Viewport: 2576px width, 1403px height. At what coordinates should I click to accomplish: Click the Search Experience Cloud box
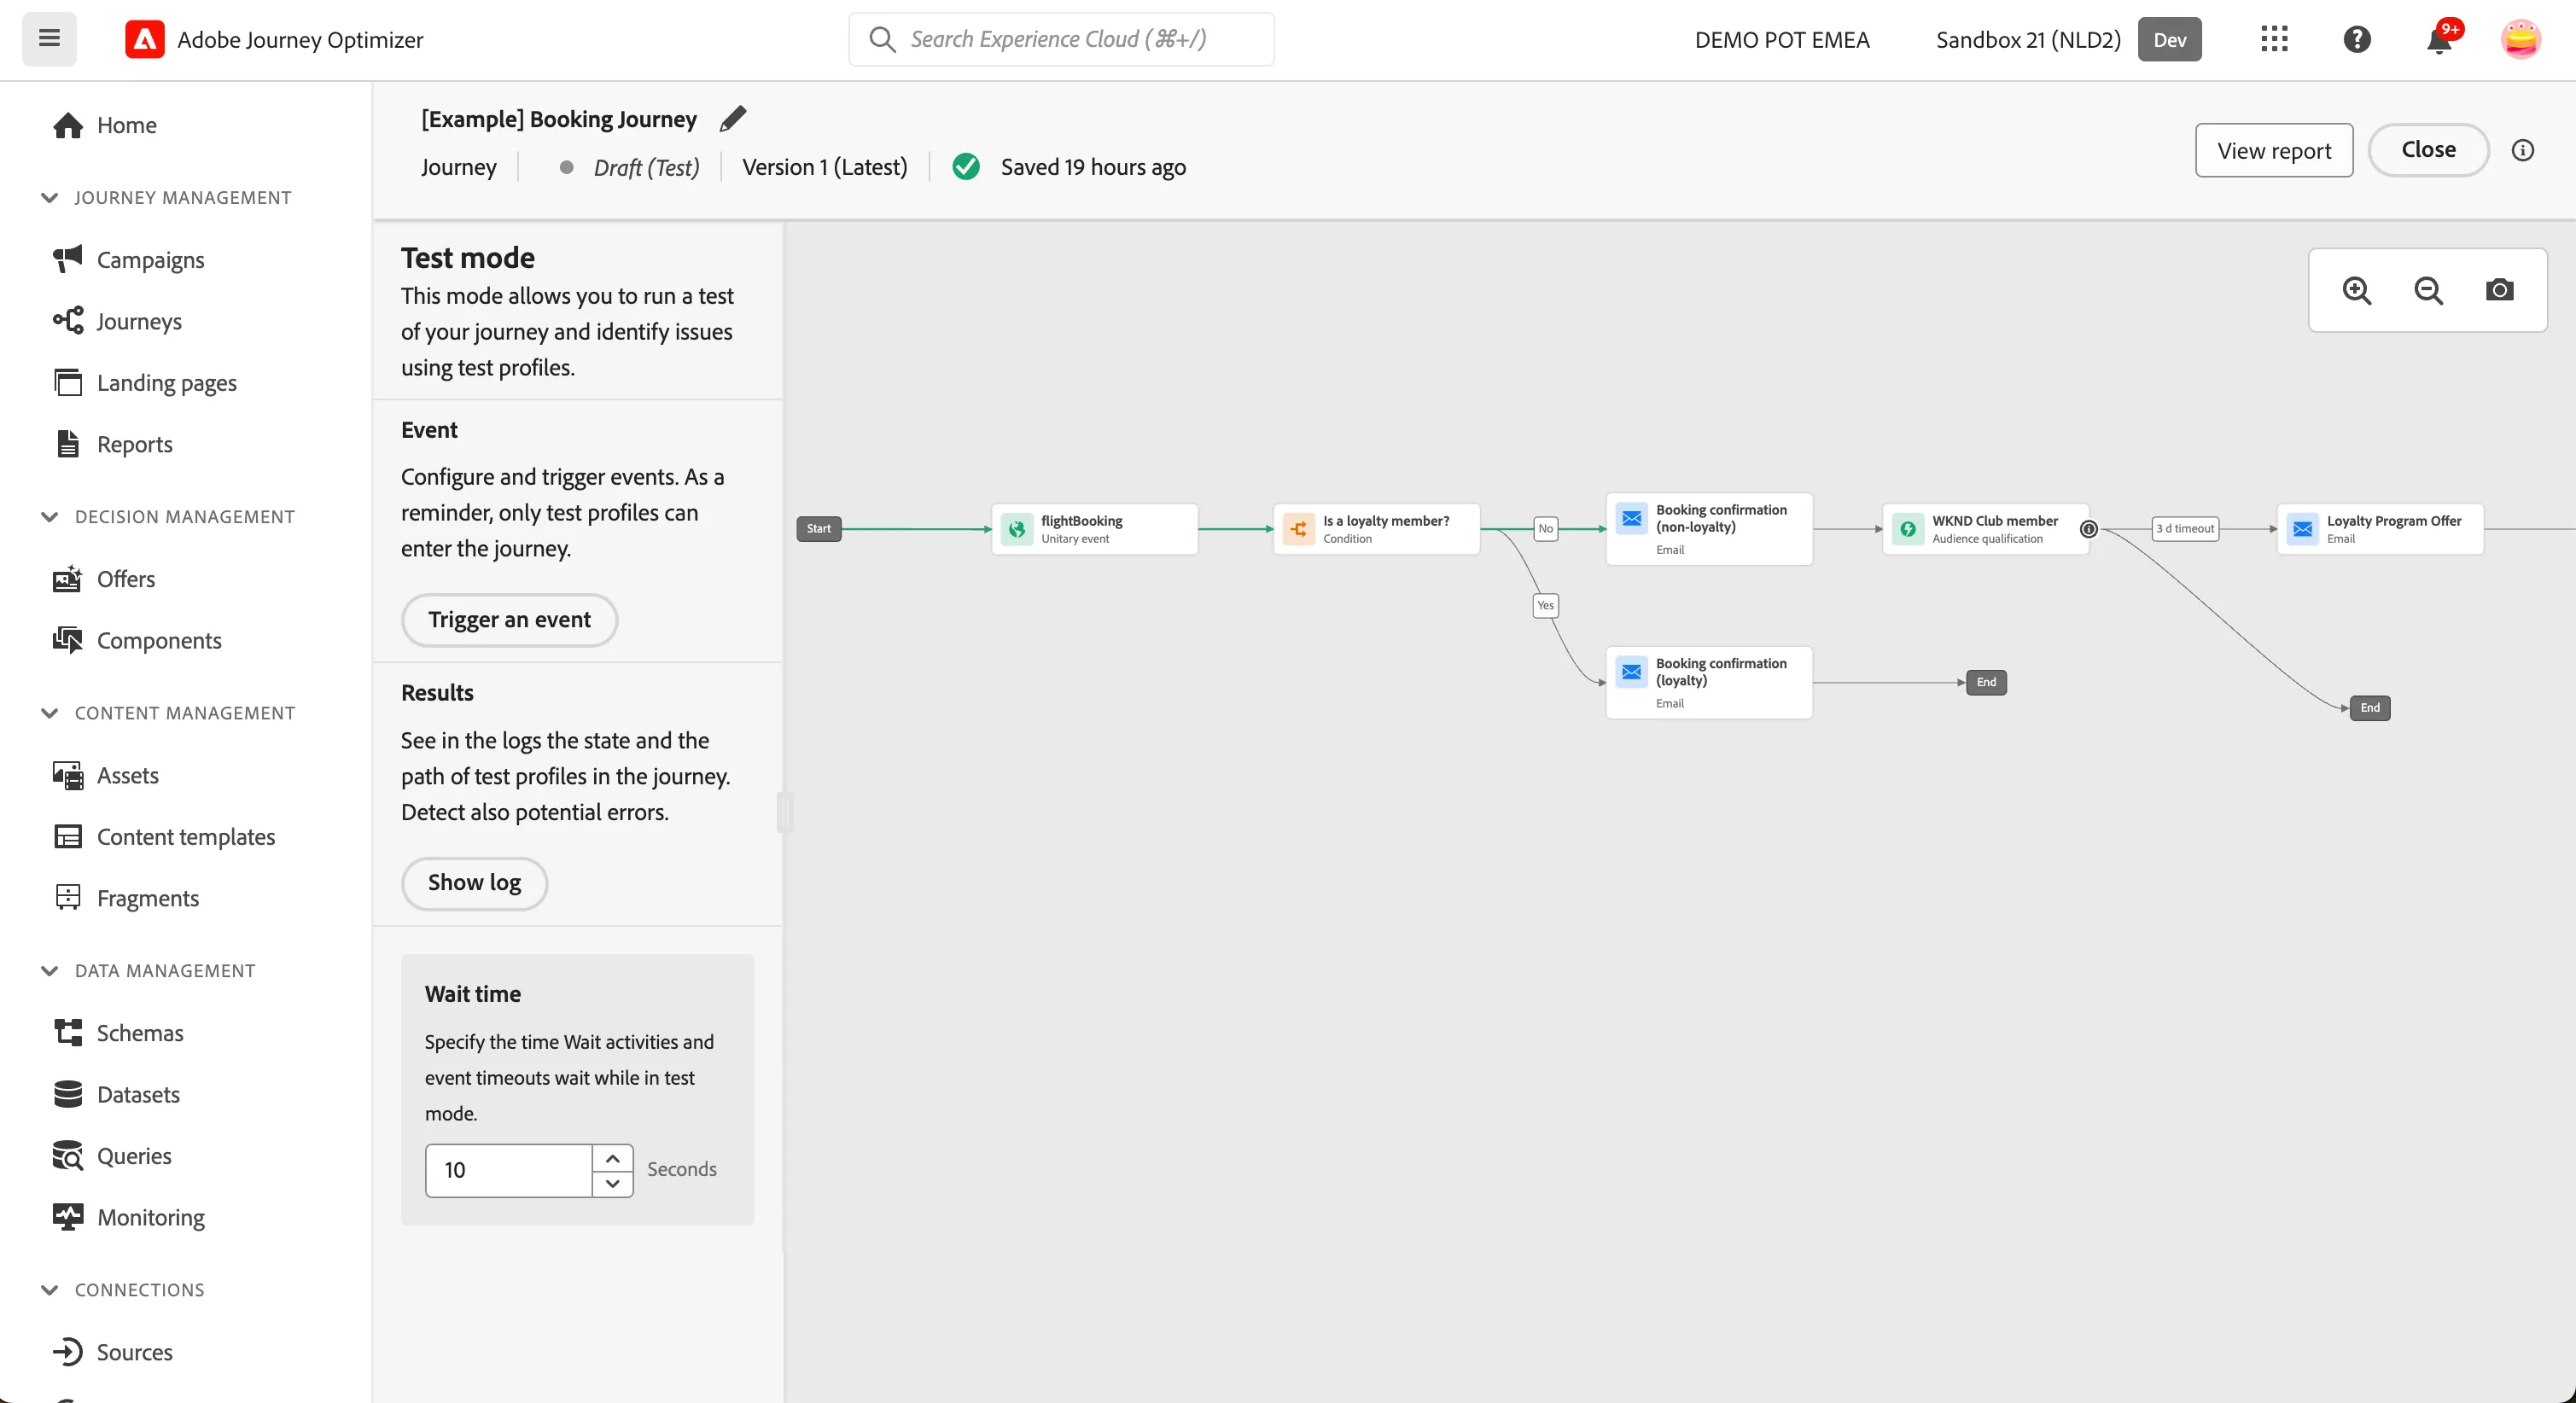click(1061, 39)
